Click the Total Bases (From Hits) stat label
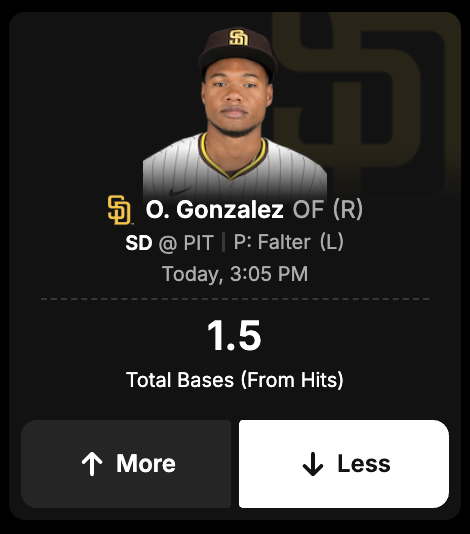Viewport: 470px width, 534px height. (x=235, y=380)
